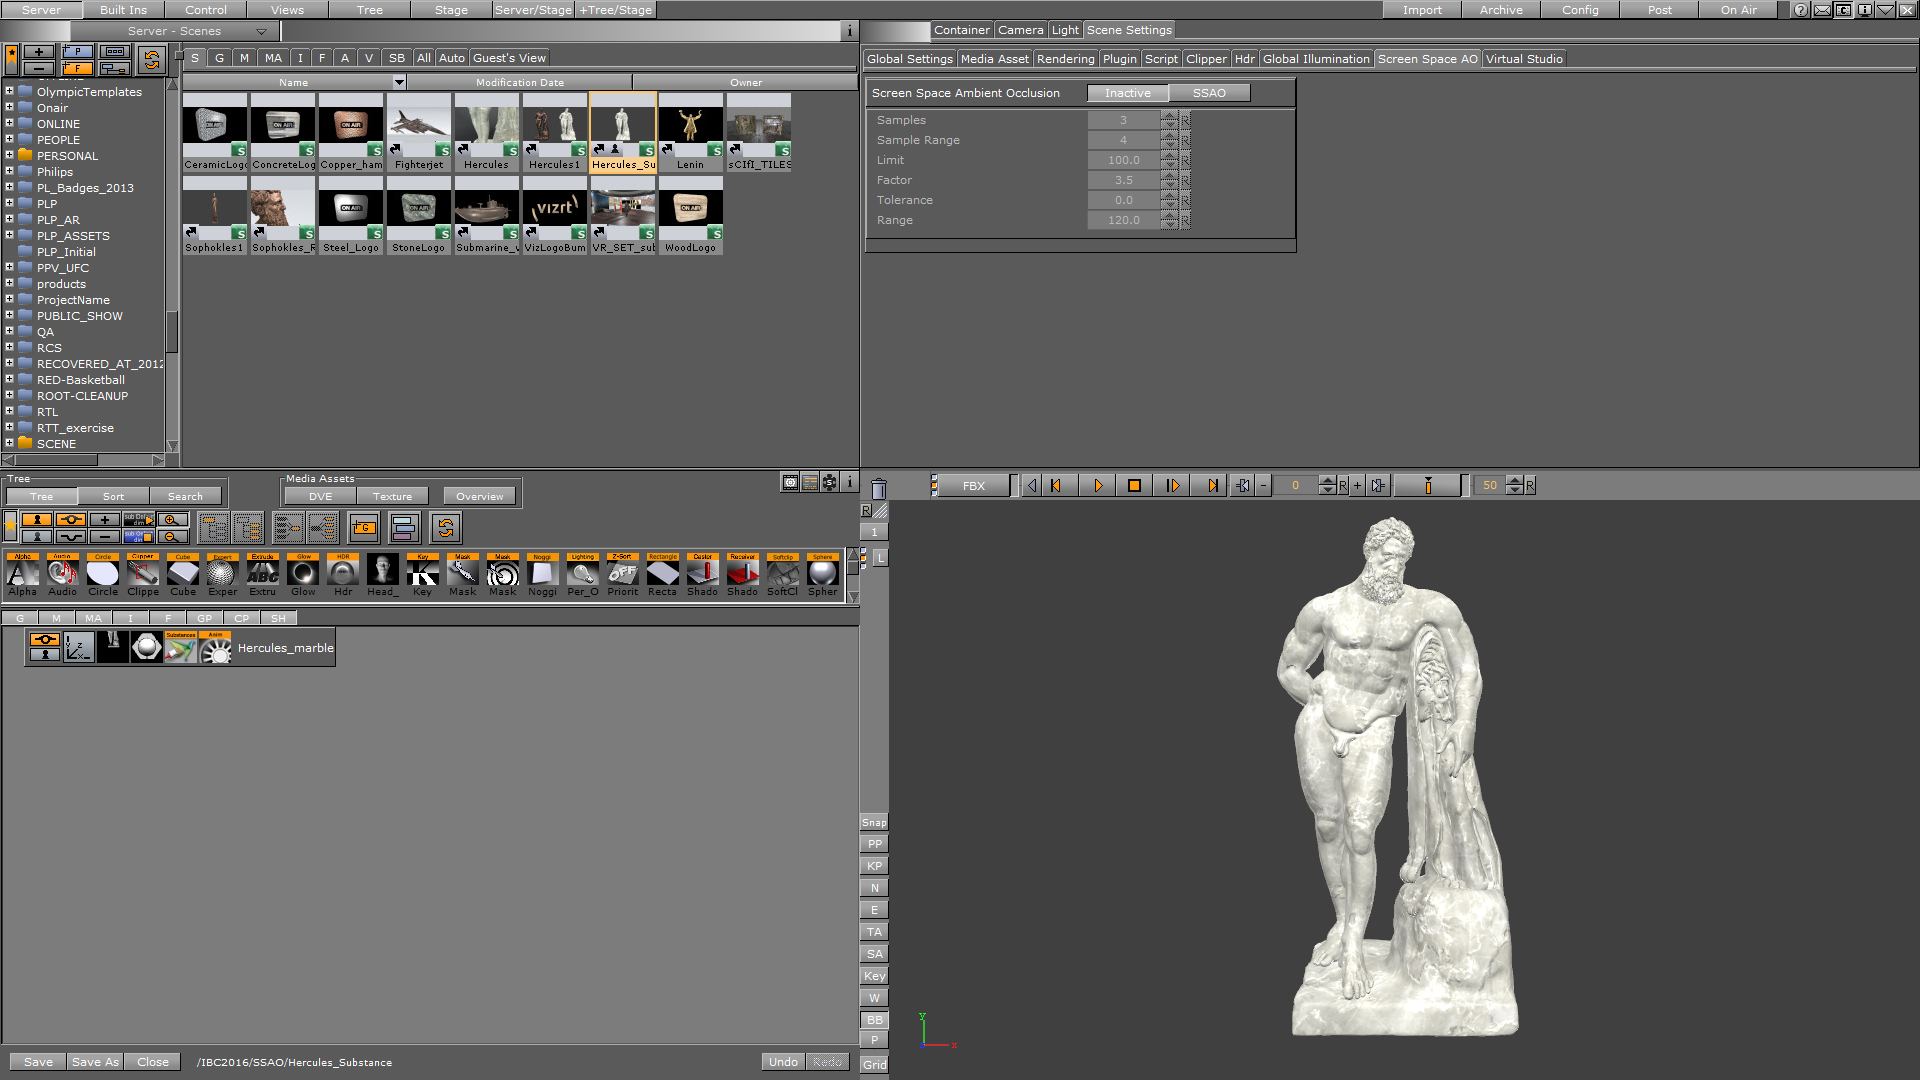Click the timeline frame value field
Screen dimensions: 1920x1080
pyautogui.click(x=1295, y=485)
